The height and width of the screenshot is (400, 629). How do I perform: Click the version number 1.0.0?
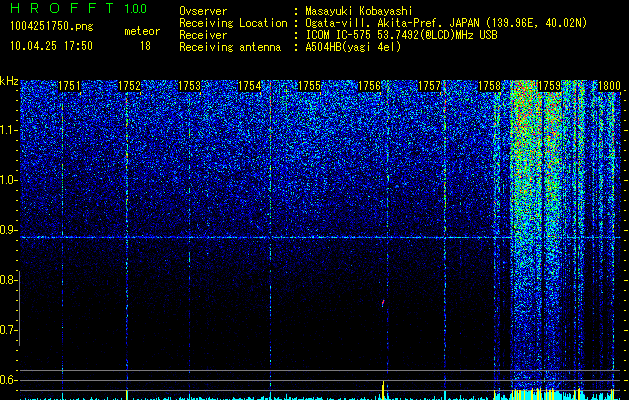pos(135,9)
